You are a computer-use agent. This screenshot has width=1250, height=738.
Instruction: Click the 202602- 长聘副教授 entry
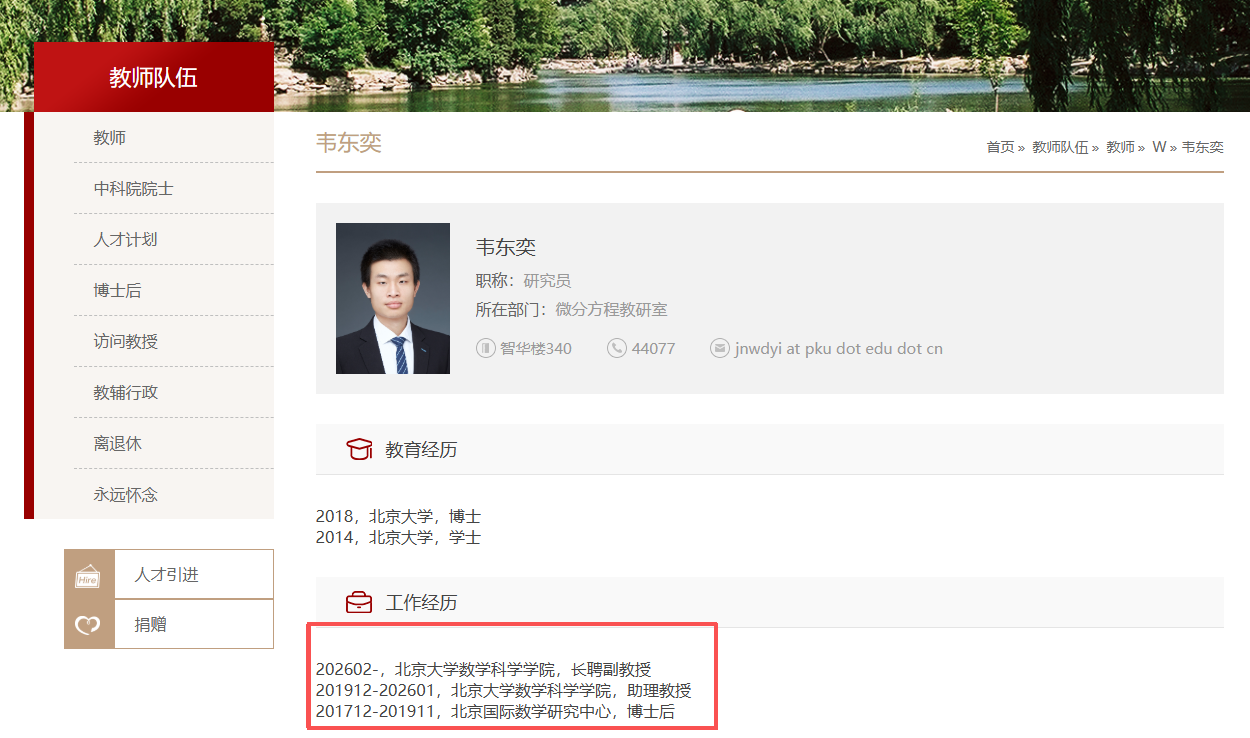point(484,670)
